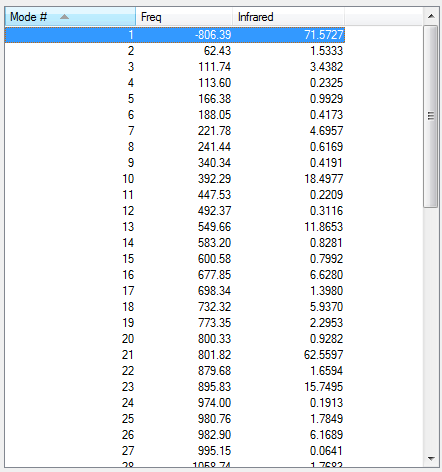
Task: Select mode 16 with frequency 677.85
Action: 175,275
